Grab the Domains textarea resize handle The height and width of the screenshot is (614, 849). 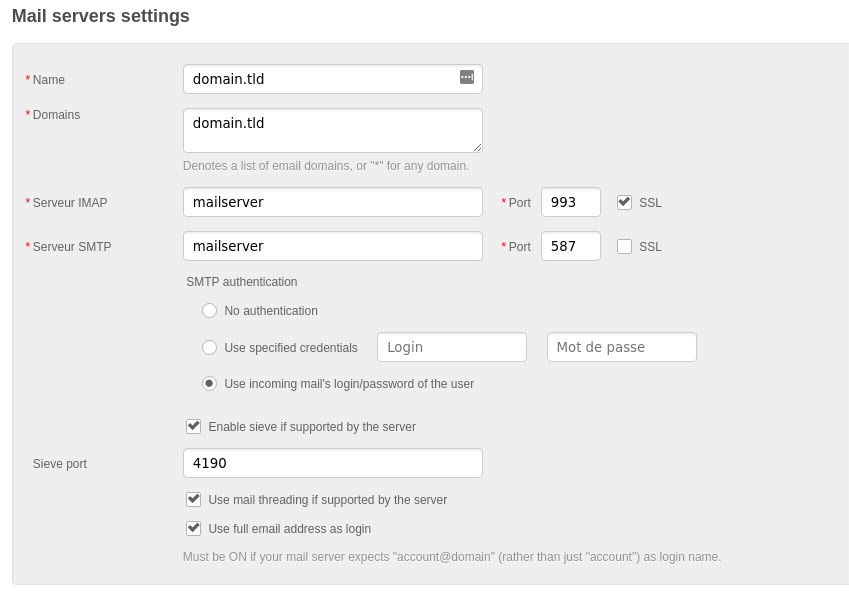pos(477,147)
